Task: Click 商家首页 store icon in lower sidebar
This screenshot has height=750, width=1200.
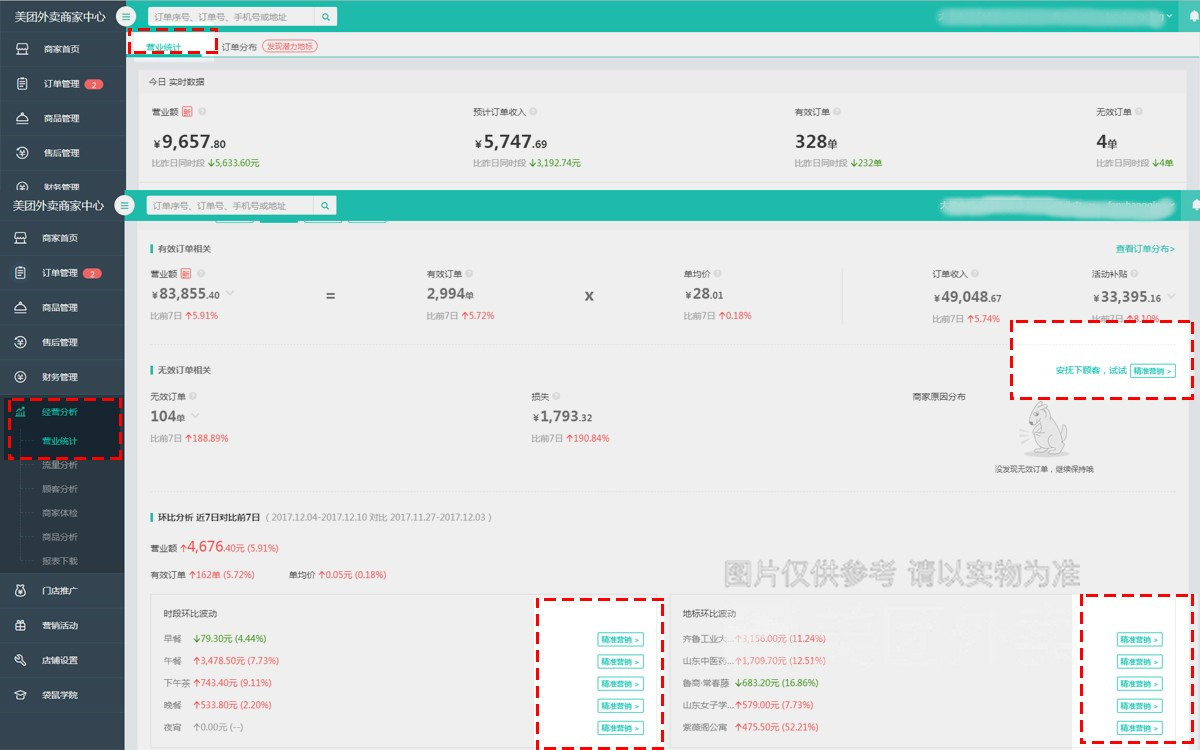Action: coord(21,238)
